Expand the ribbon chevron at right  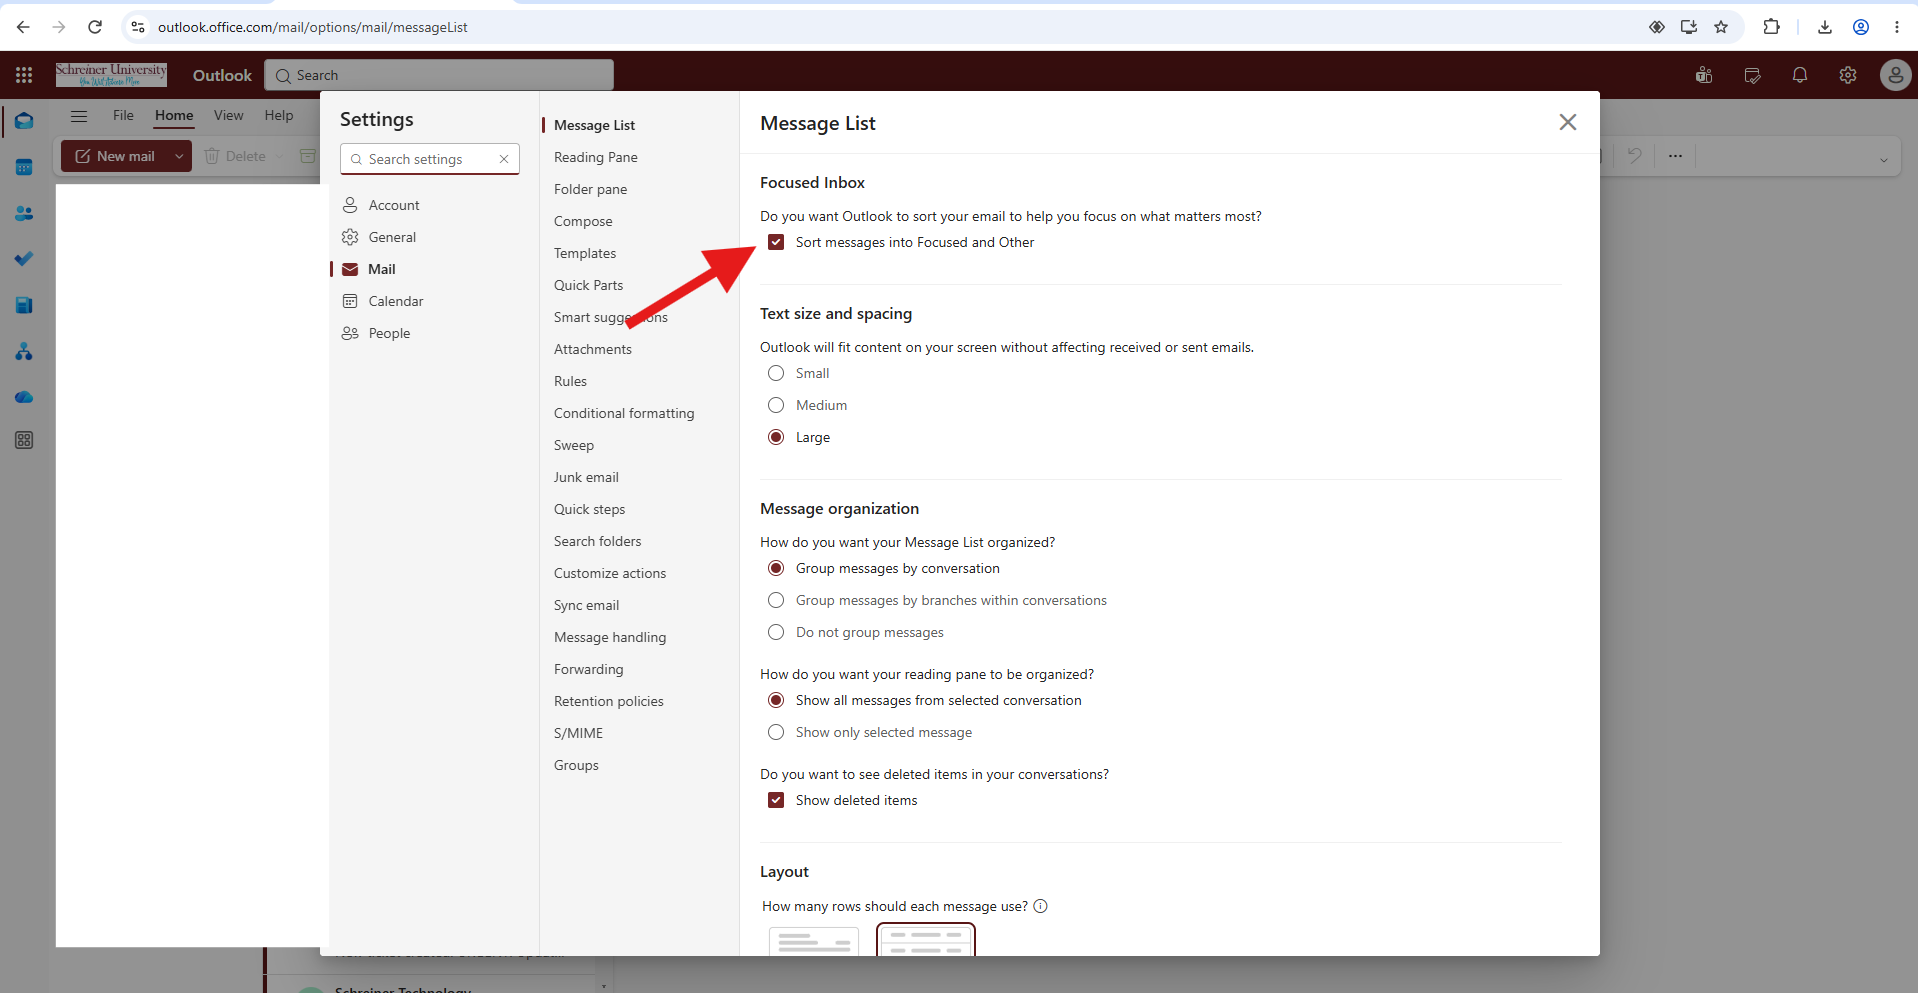[1883, 160]
